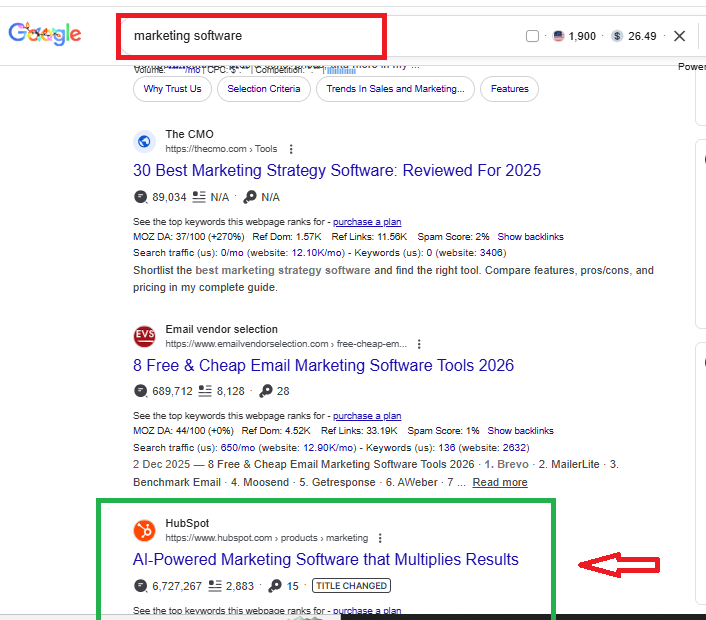Show backlinks for Email vendor selection result

[x=520, y=431]
